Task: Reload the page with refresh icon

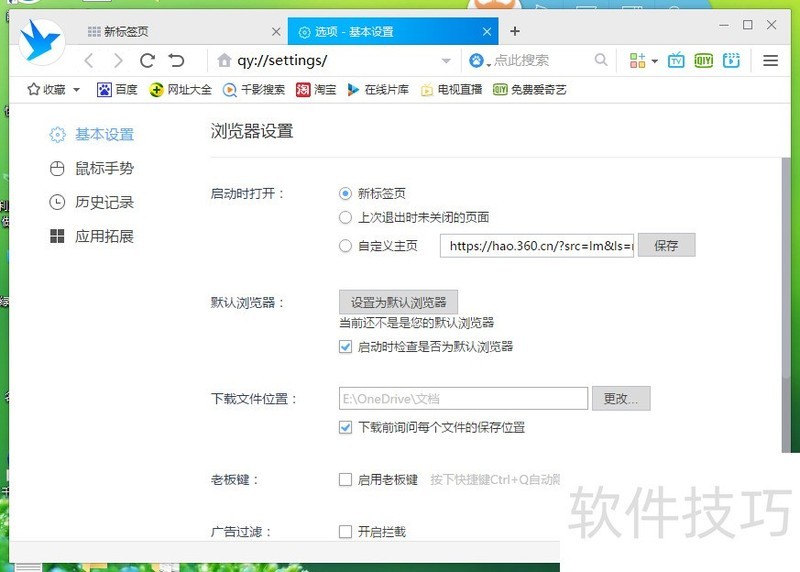Action: pyautogui.click(x=147, y=61)
